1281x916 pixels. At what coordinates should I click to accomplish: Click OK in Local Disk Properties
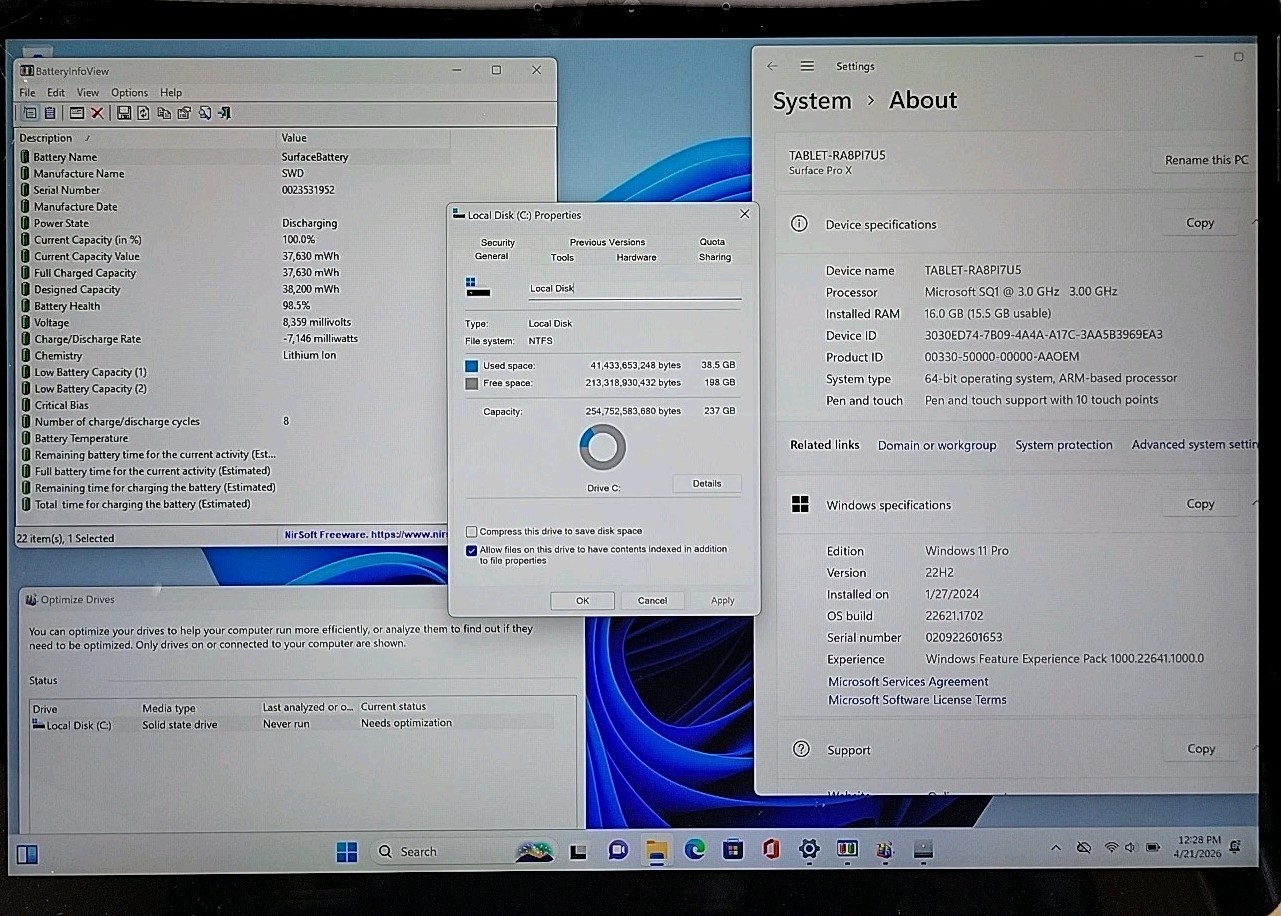[x=582, y=601]
